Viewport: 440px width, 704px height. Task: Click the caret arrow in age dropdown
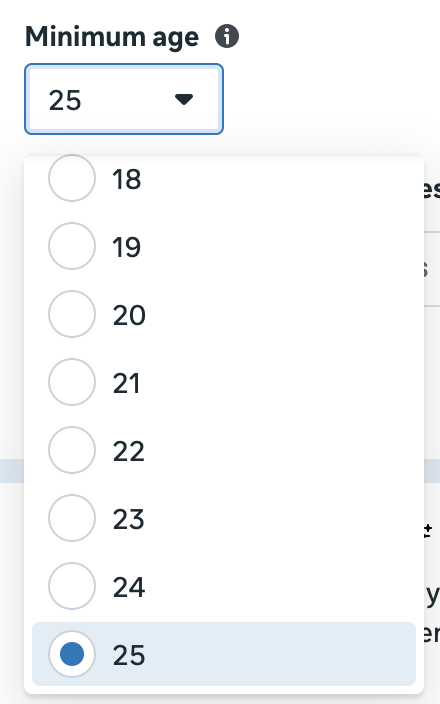[184, 99]
